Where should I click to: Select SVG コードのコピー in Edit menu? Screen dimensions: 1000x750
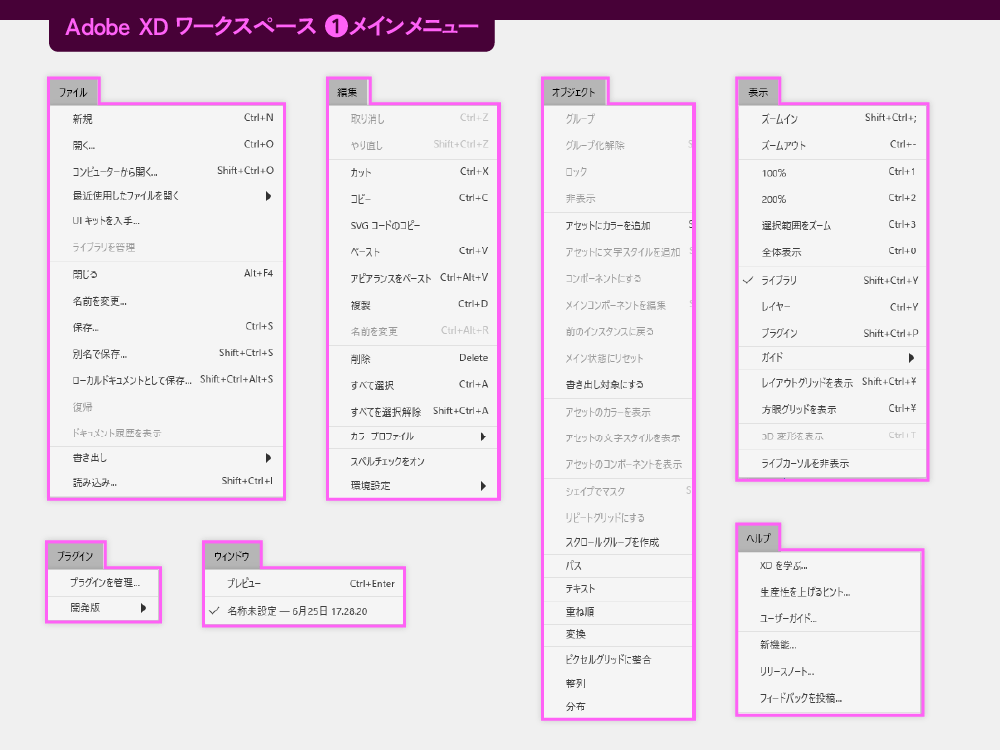coord(413,225)
